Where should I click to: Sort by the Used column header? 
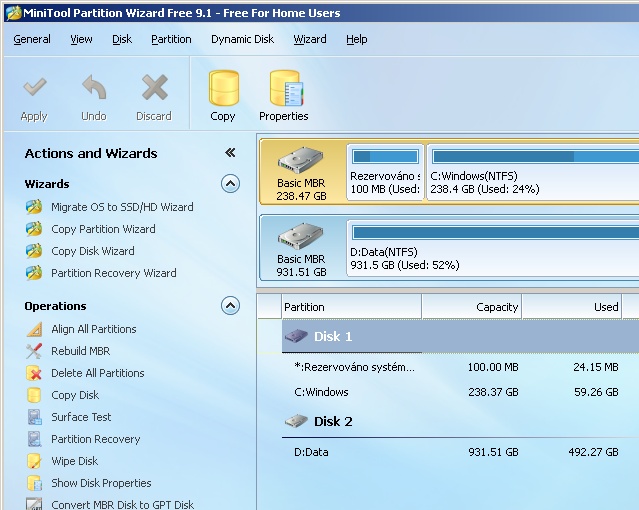(x=572, y=307)
